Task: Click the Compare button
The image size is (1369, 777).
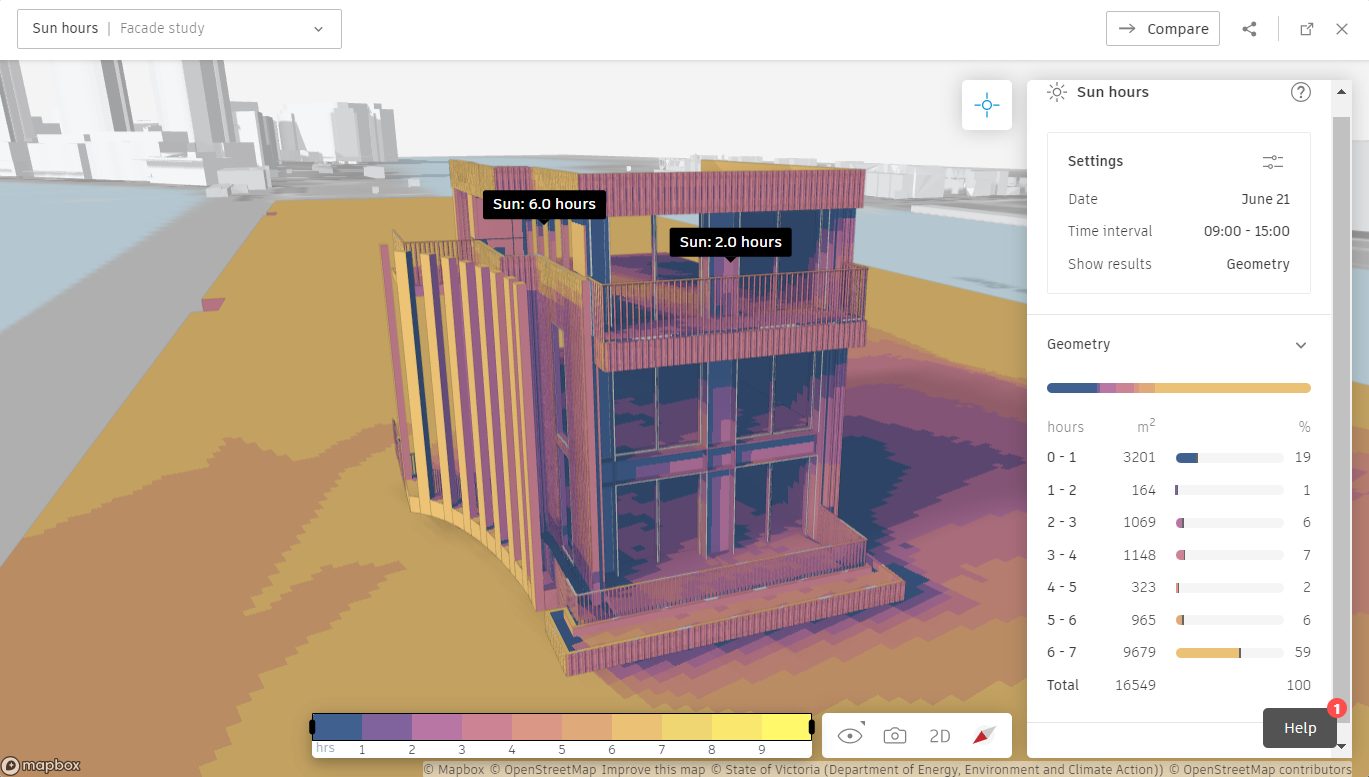Action: [x=1162, y=28]
